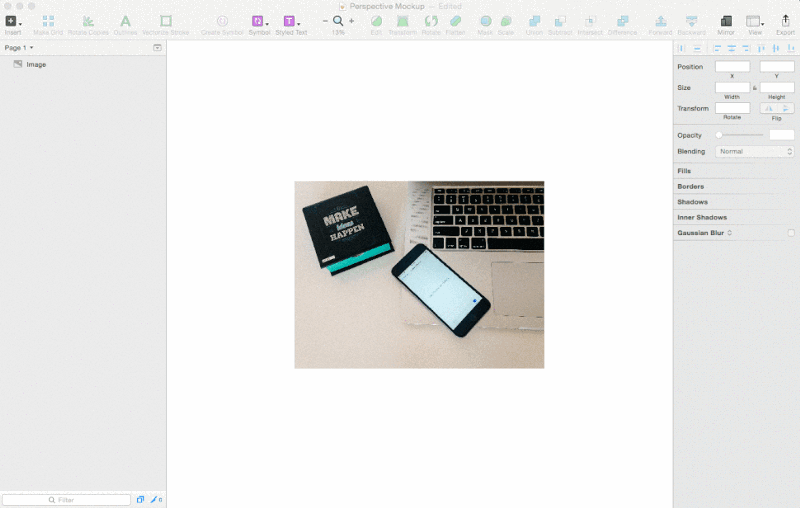
Task: Click the copy-layers icon beside Filter
Action: tap(140, 500)
